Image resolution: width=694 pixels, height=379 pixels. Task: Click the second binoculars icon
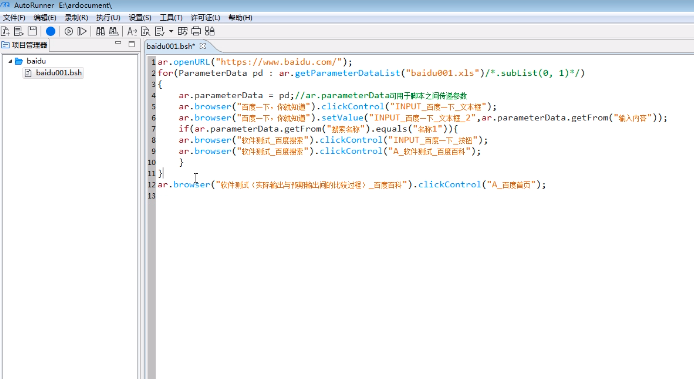point(114,31)
